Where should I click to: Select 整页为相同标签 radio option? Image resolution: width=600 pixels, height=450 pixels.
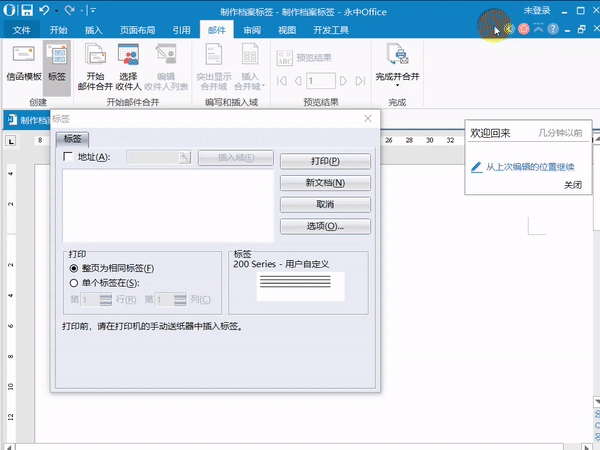coord(74,268)
